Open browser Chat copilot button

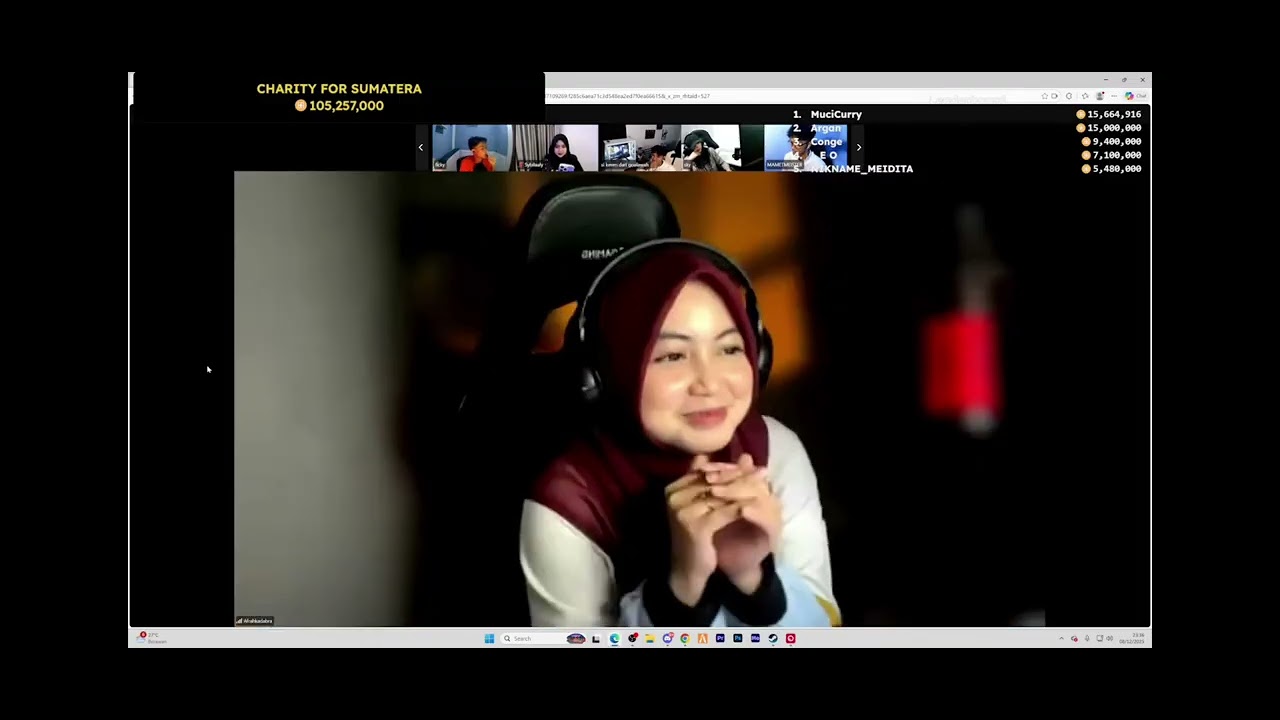(1136, 96)
